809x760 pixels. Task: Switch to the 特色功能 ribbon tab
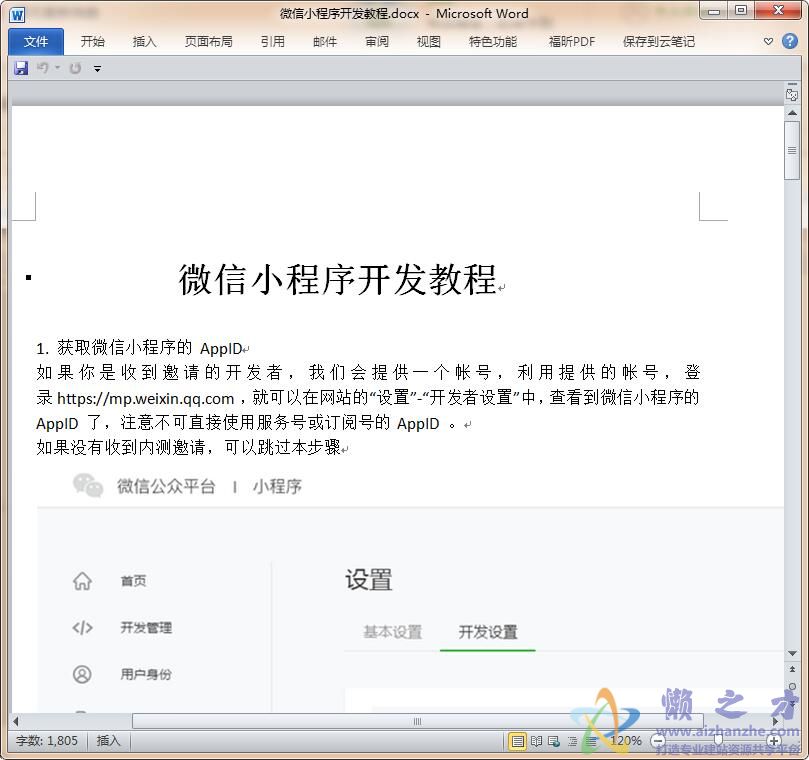tap(493, 41)
